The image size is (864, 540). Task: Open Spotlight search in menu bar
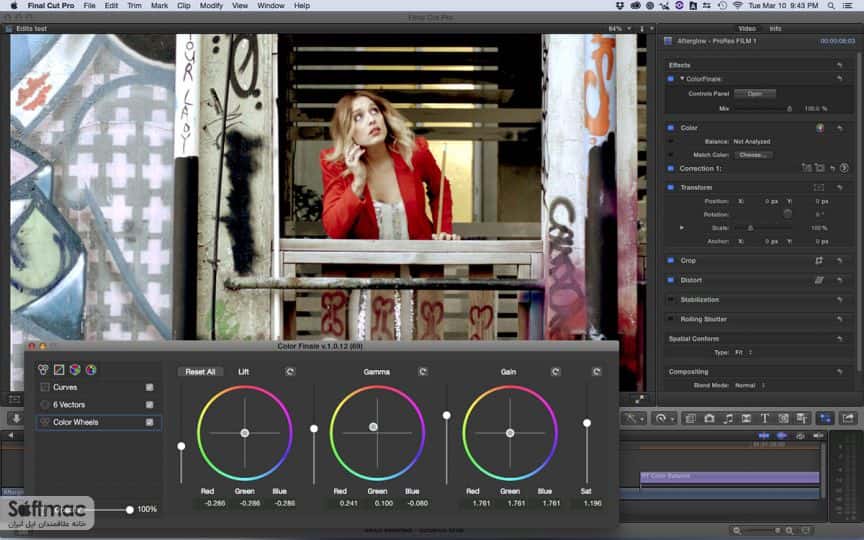click(x=831, y=6)
